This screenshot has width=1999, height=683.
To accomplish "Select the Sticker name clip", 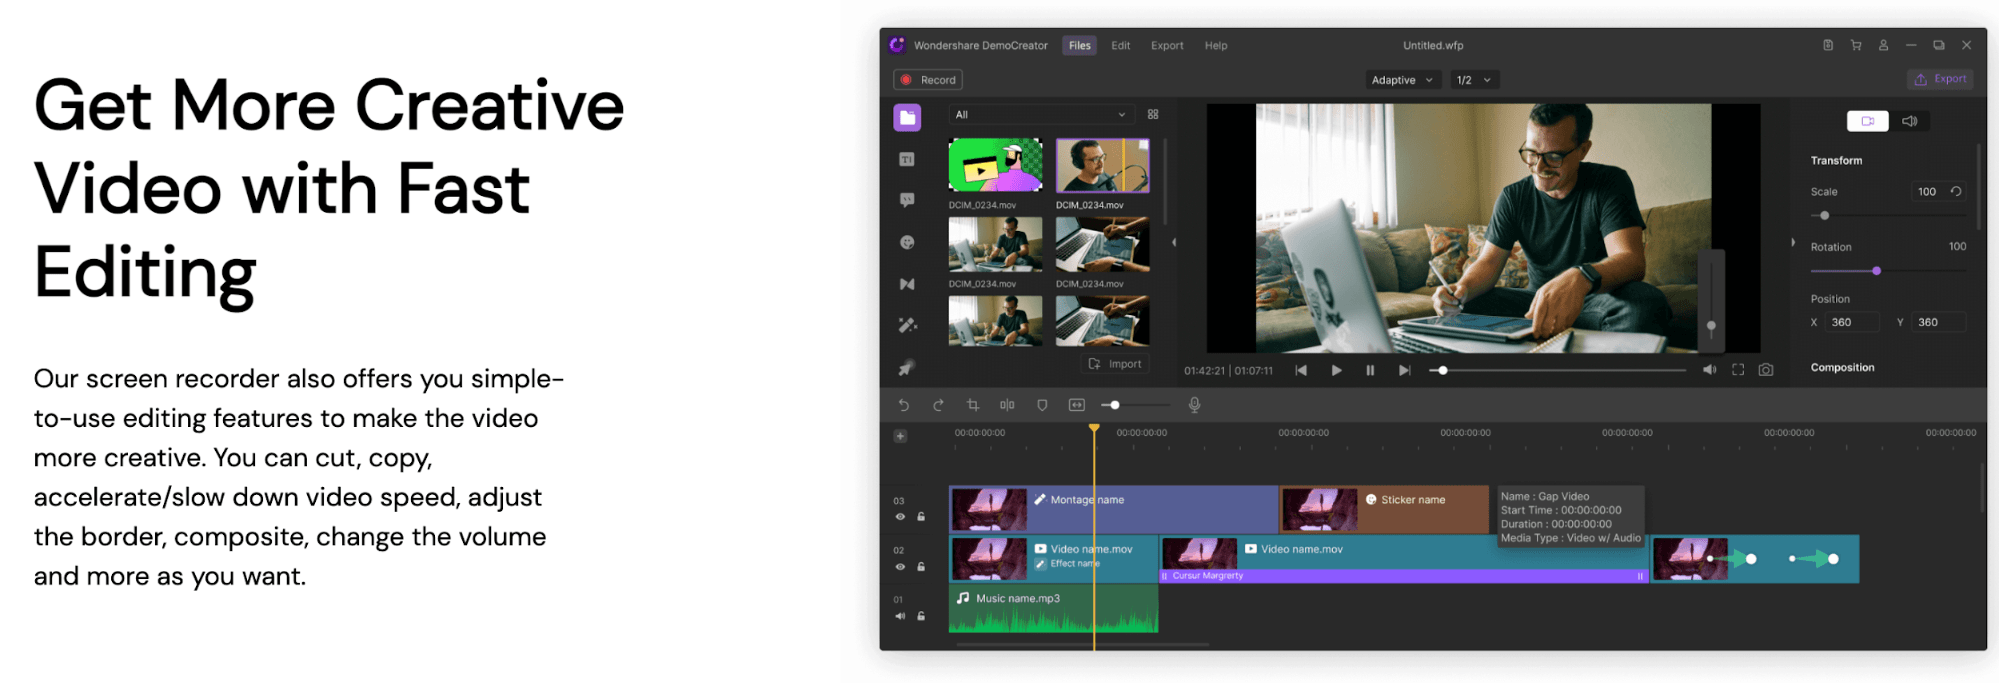I will (x=1385, y=510).
